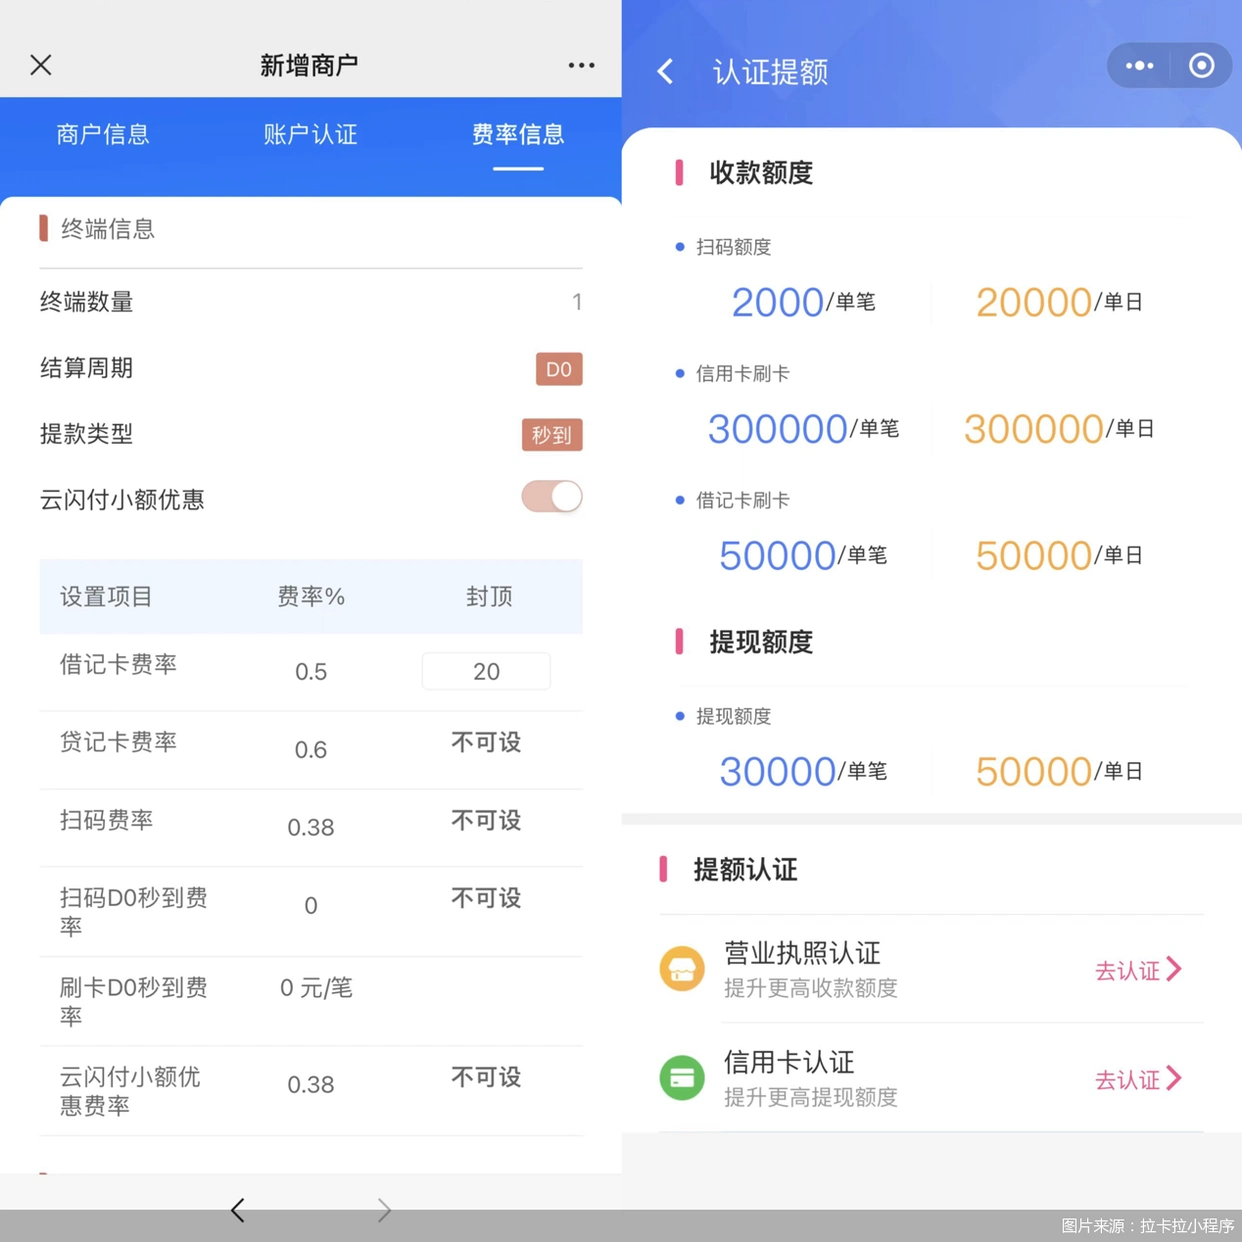Tap the 信用卡认证 credit card icon
1242x1242 pixels.
[x=682, y=1077]
